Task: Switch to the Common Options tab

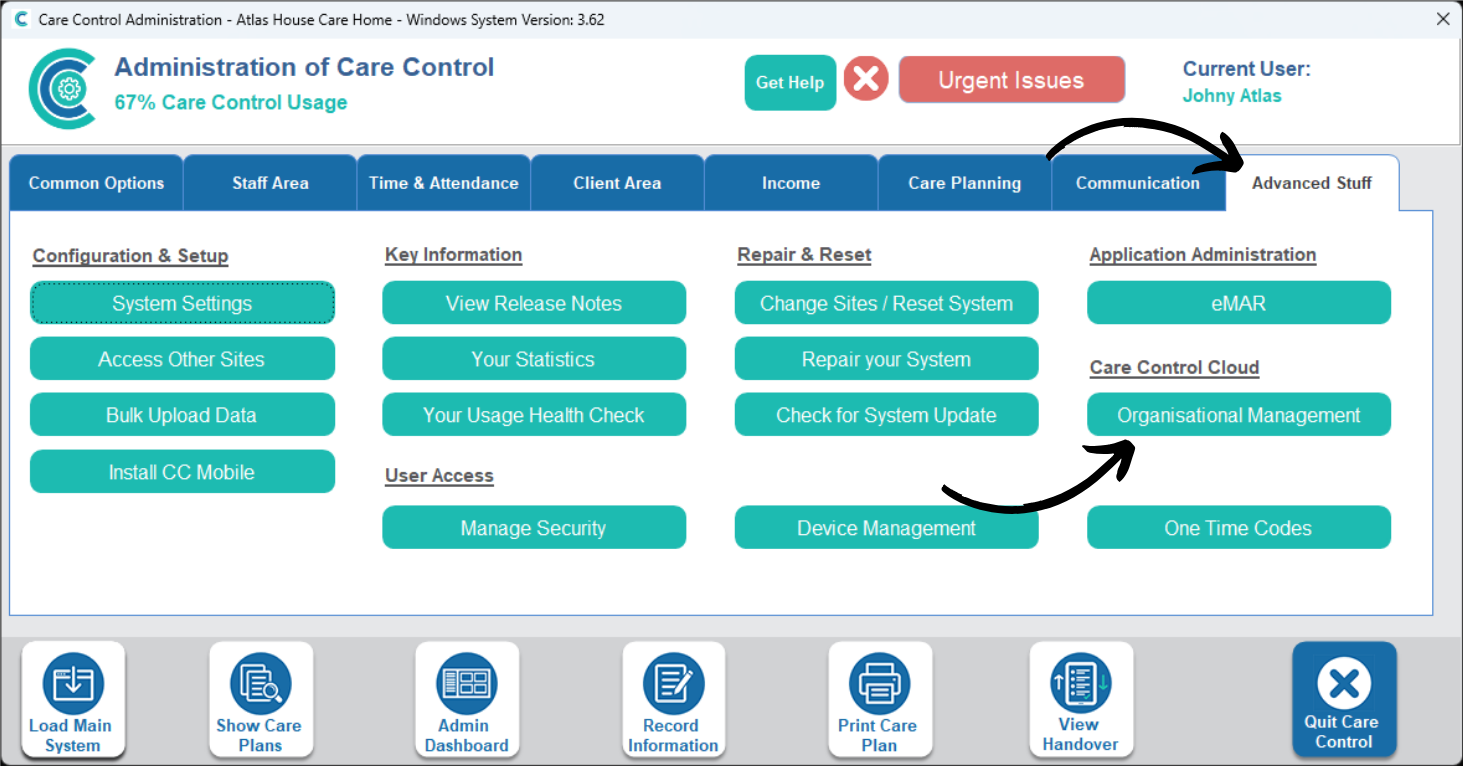Action: point(96,183)
